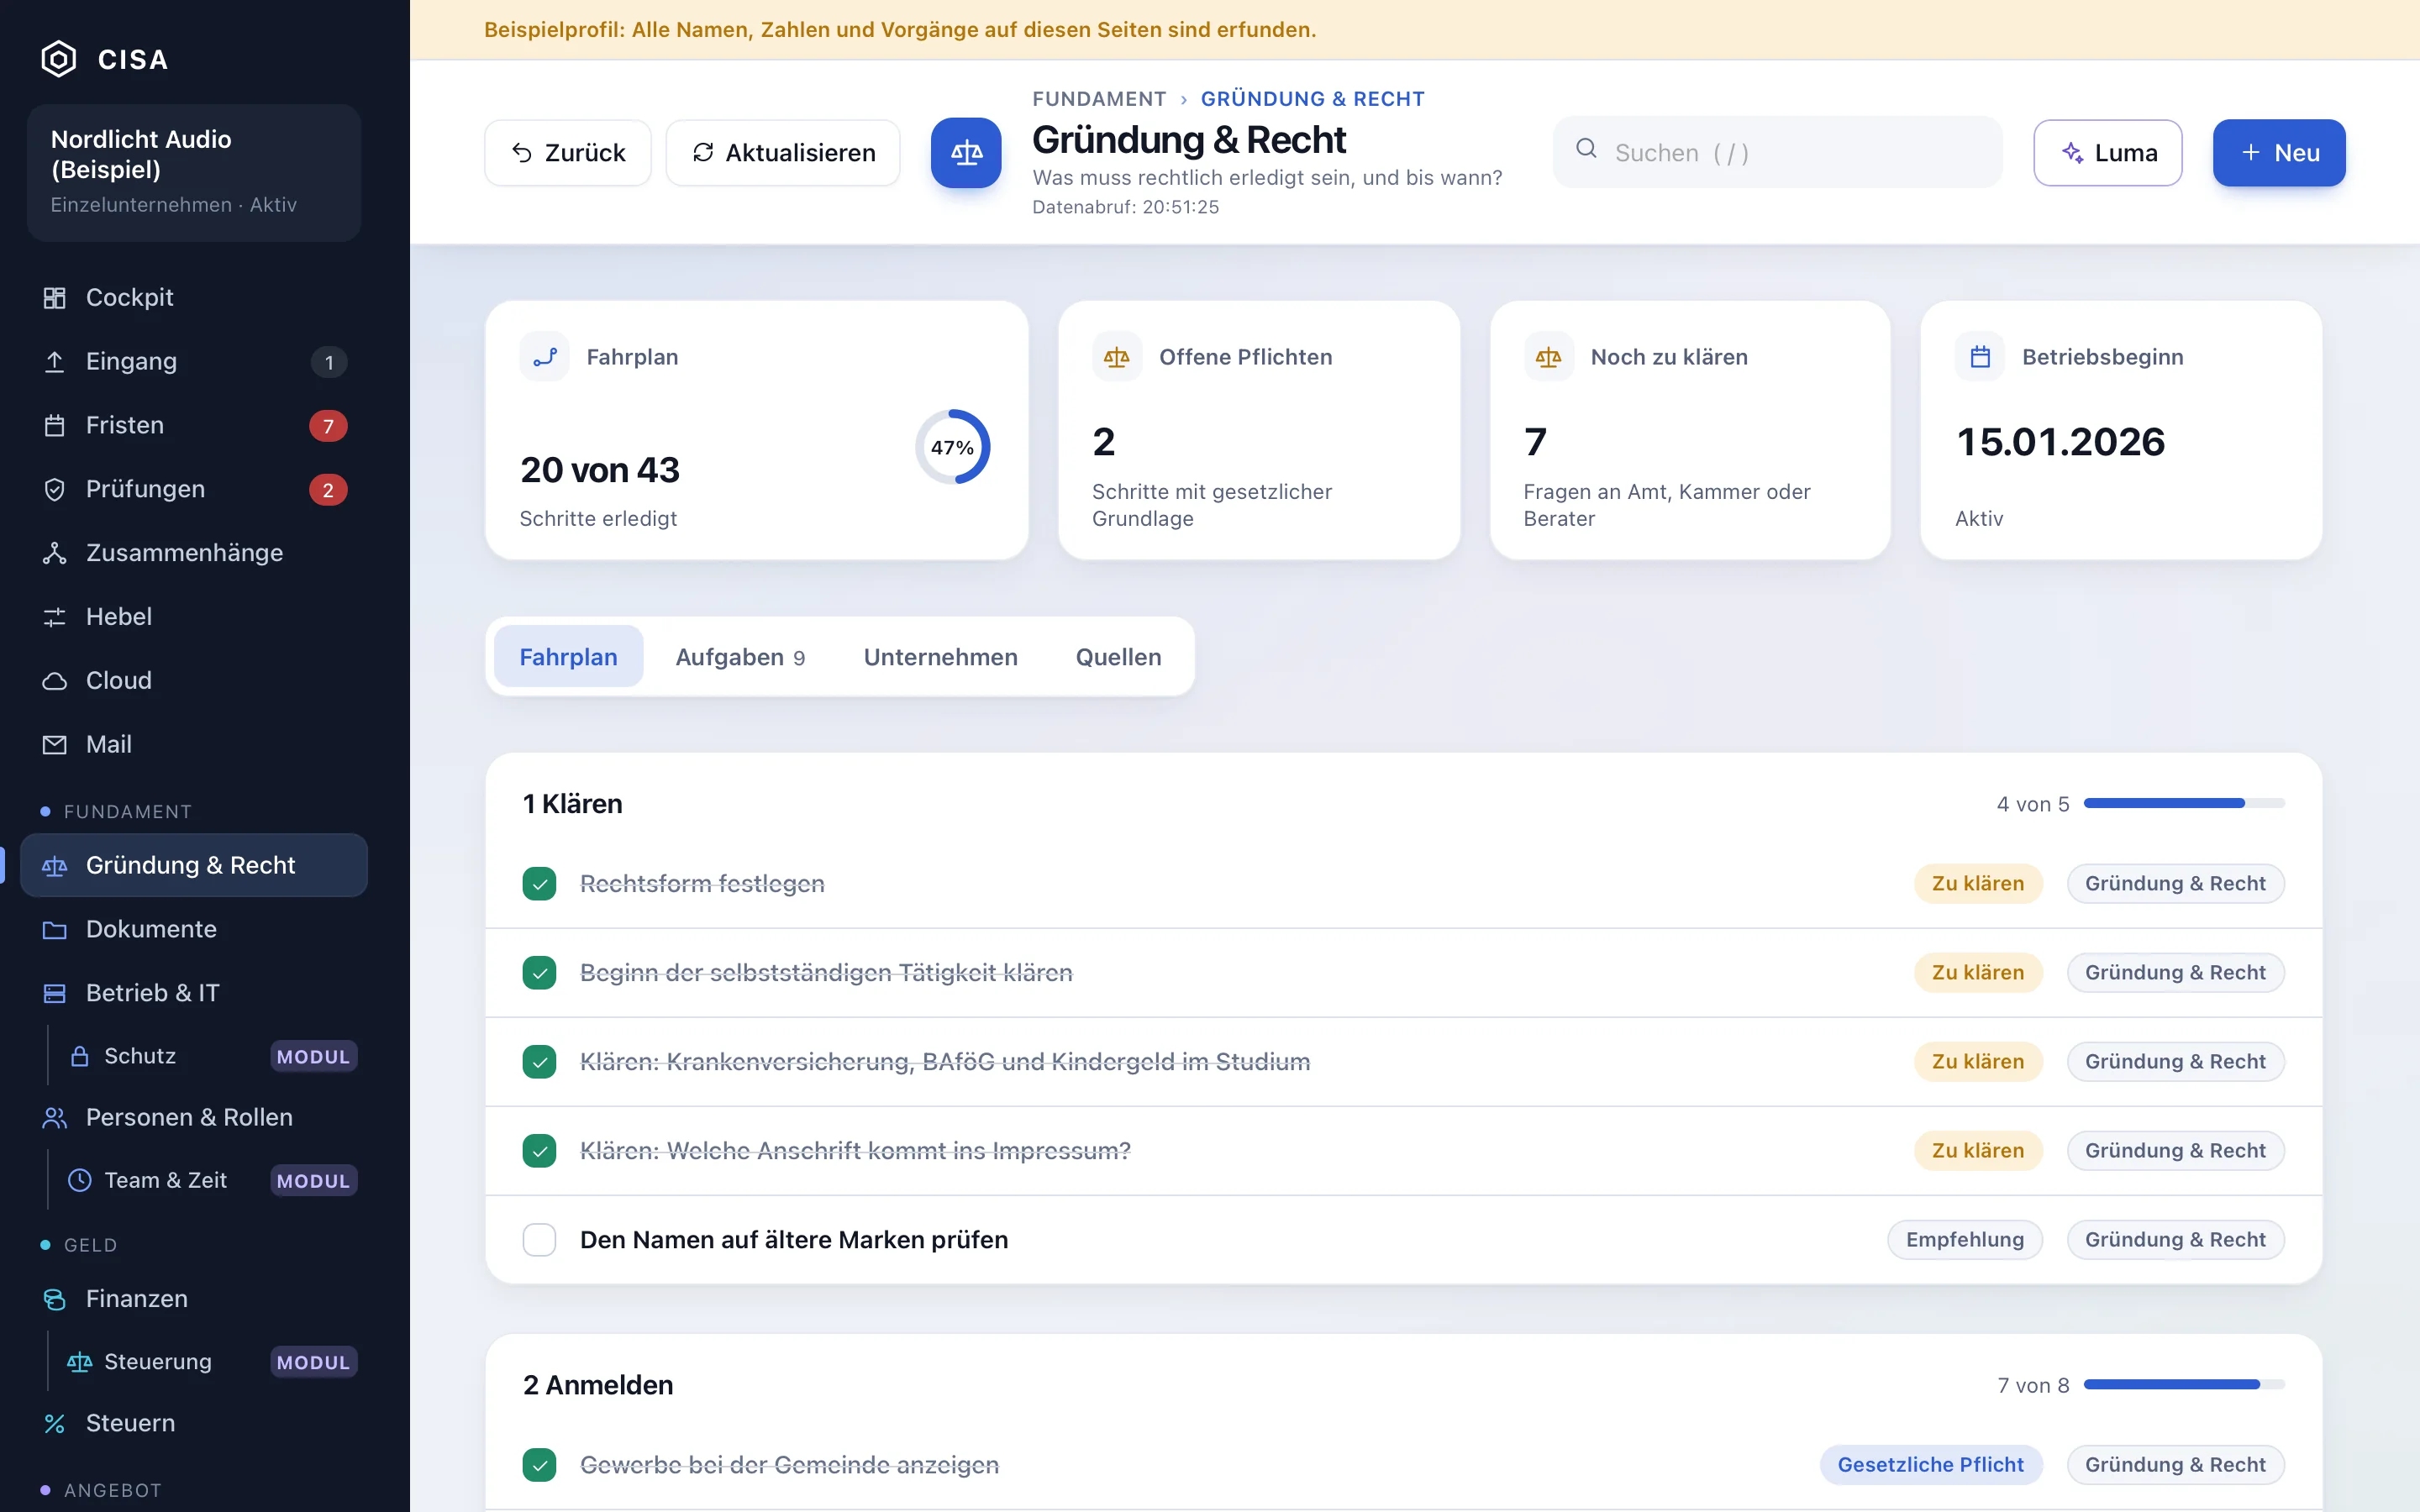The height and width of the screenshot is (1512, 2420).
Task: Click the FUNDAMENT breadcrumb link
Action: click(x=1099, y=99)
